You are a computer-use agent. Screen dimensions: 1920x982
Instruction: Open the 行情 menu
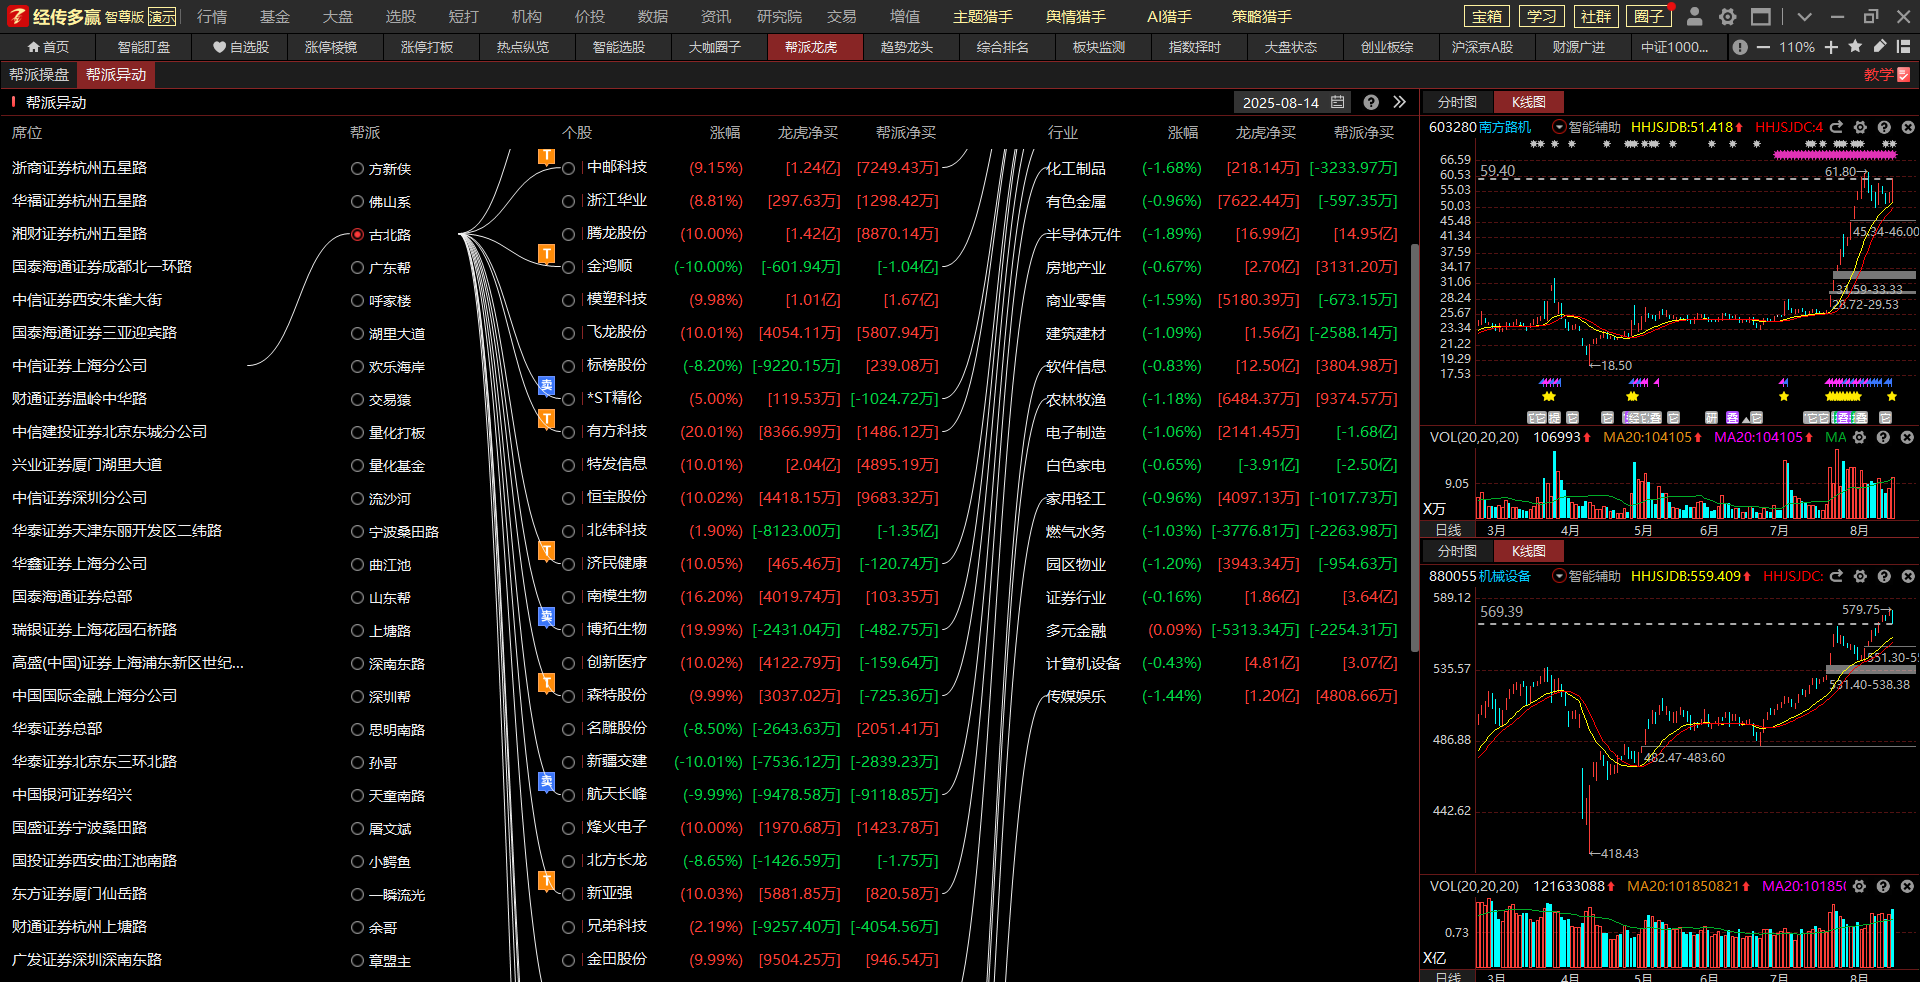[212, 16]
